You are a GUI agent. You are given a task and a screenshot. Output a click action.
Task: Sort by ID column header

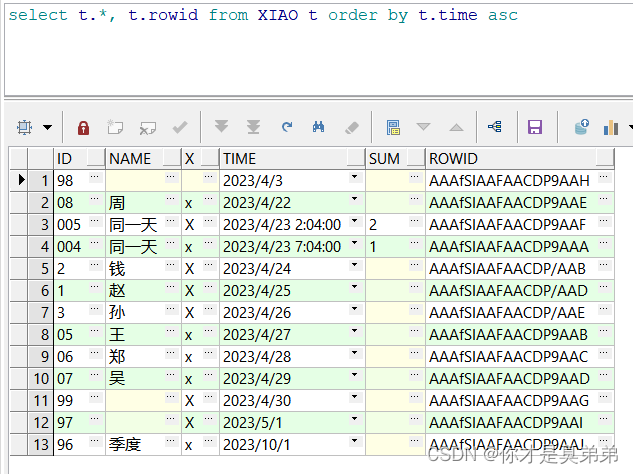coord(80,158)
